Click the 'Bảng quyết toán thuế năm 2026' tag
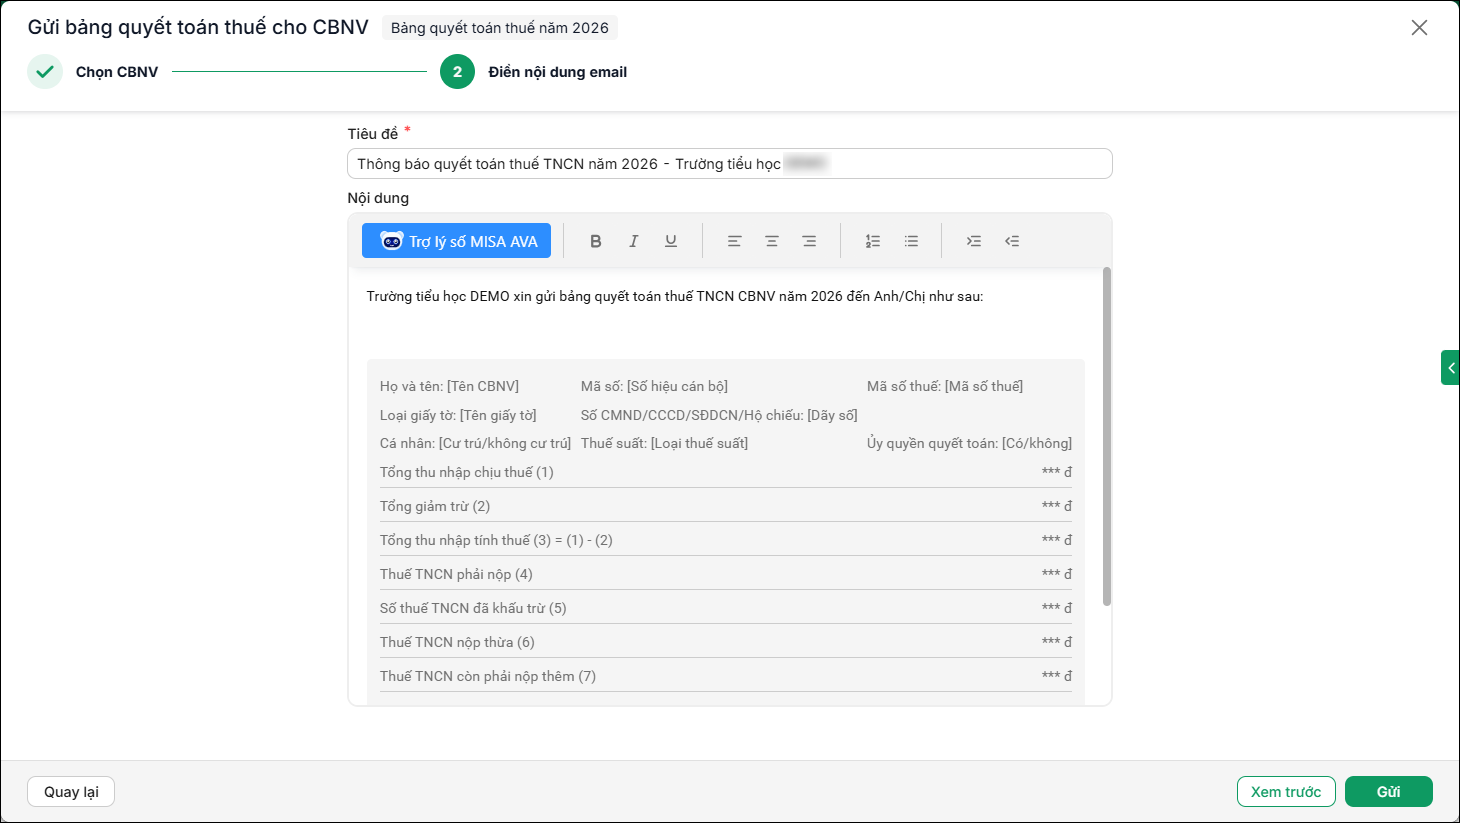This screenshot has height=823, width=1460. point(500,28)
